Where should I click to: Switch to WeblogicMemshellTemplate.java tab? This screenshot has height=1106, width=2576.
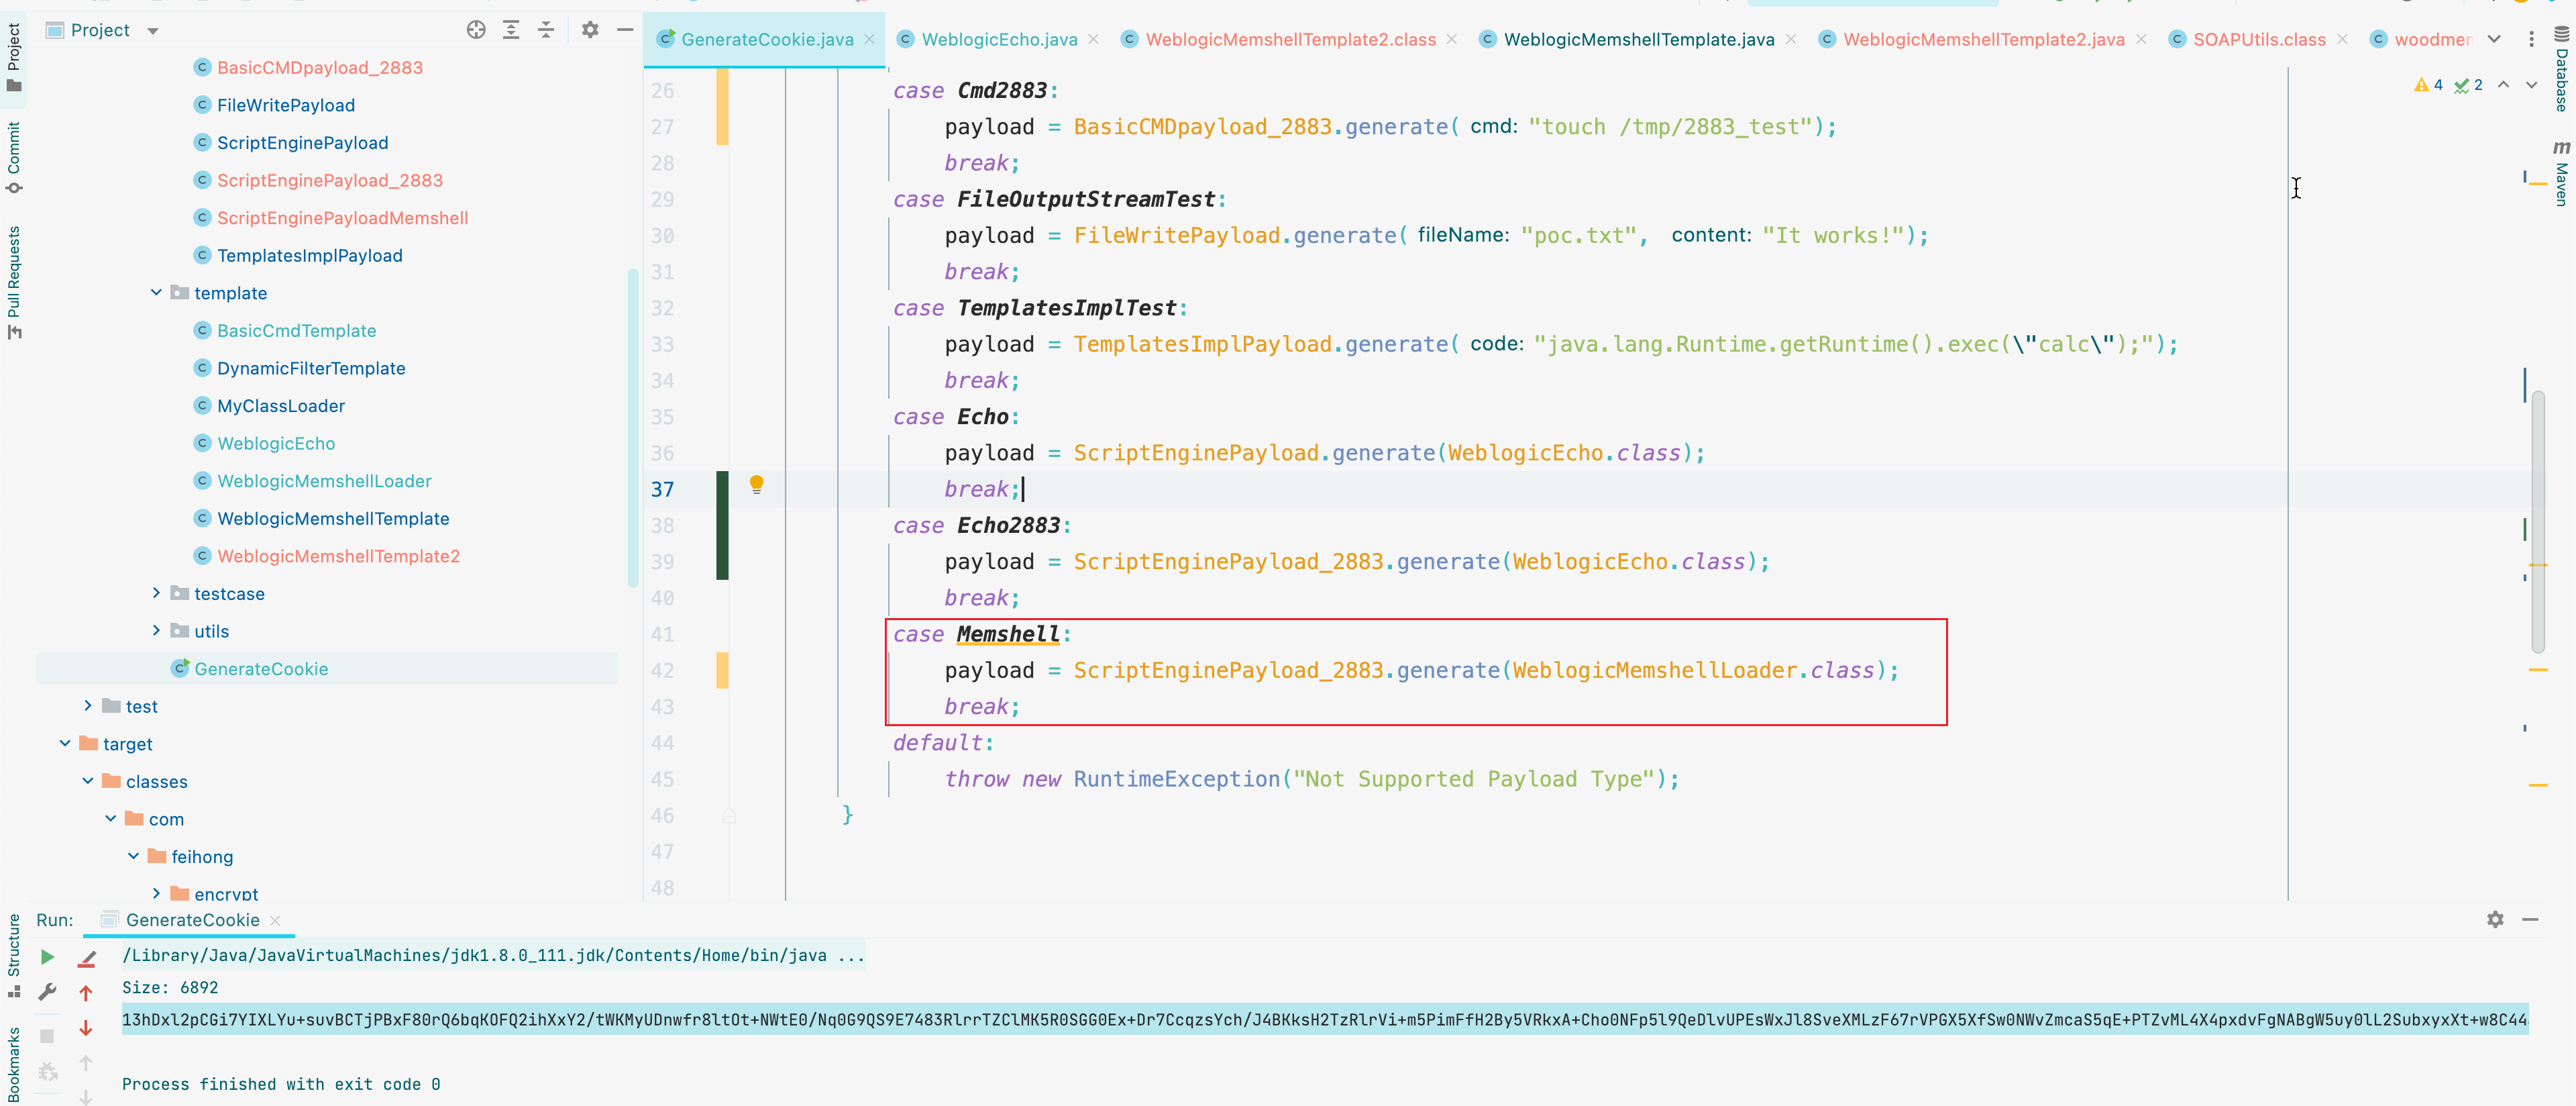point(1638,39)
